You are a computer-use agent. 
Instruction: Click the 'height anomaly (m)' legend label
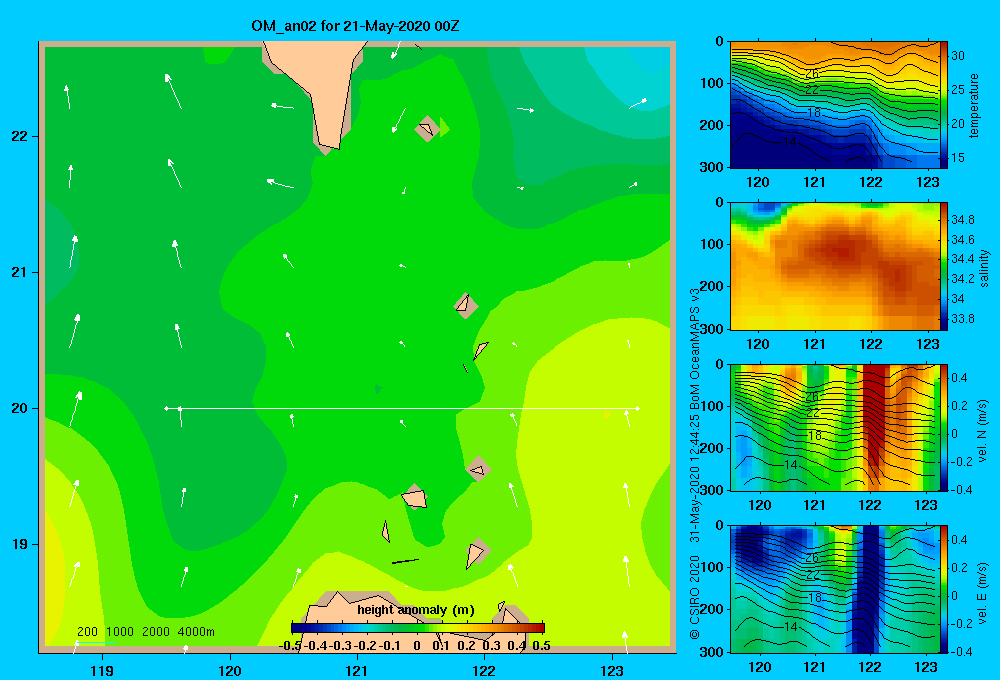(416, 610)
